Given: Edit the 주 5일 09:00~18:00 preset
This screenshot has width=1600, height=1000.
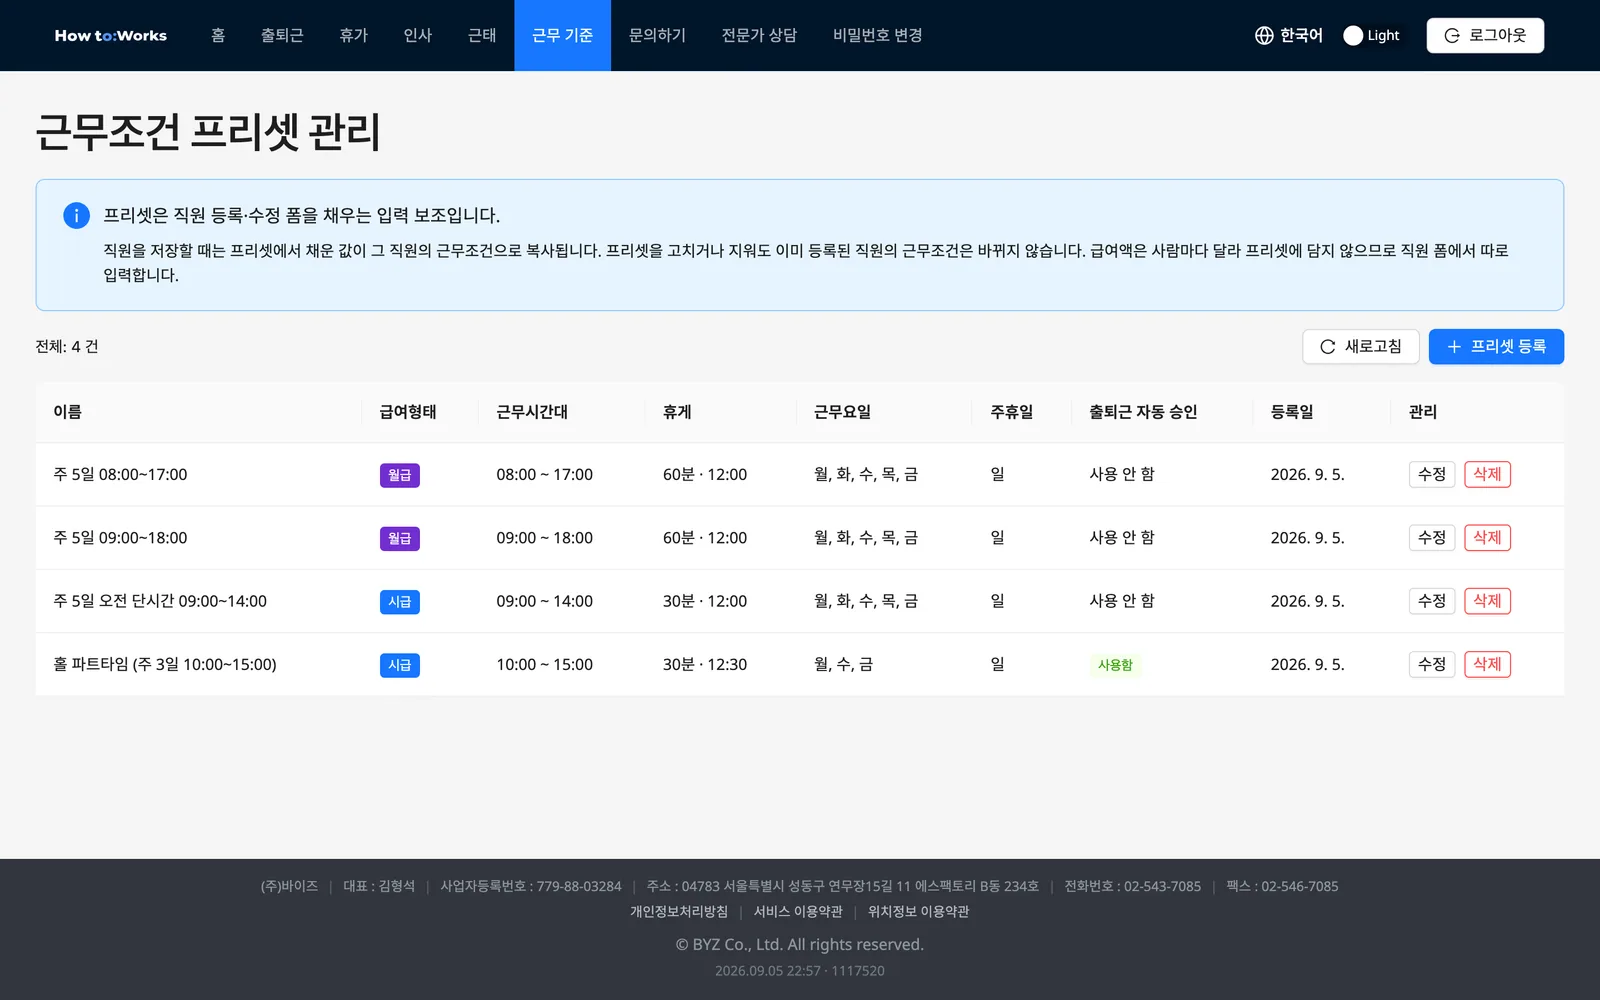Looking at the screenshot, I should (x=1432, y=538).
